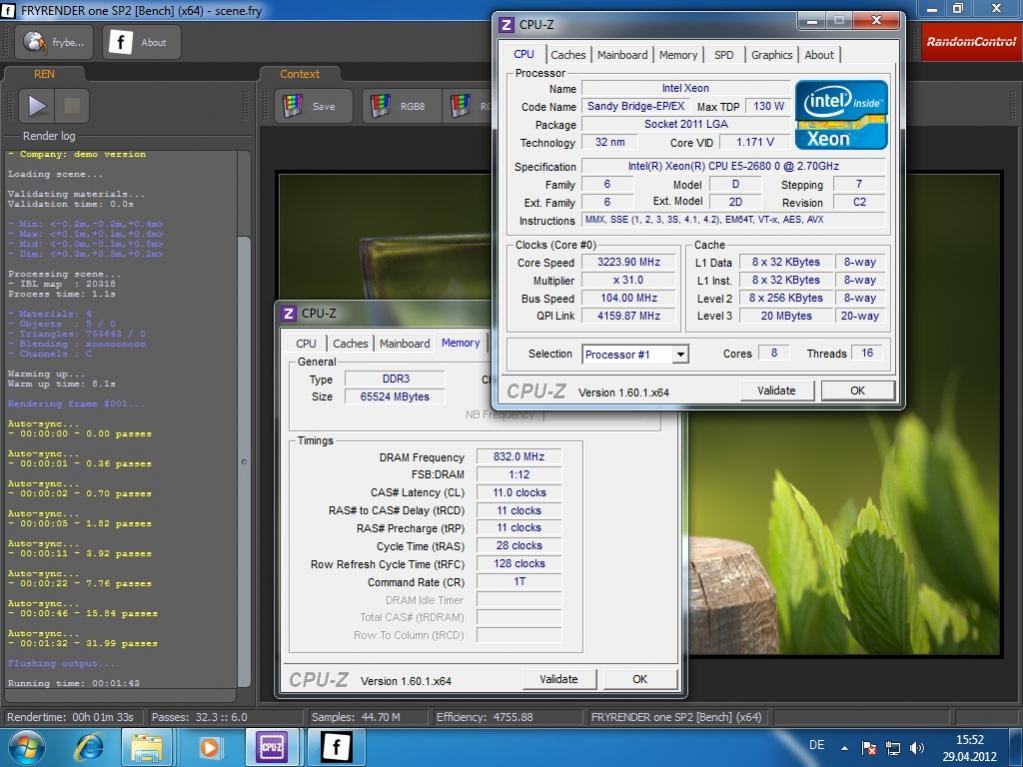The image size is (1023, 767).
Task: Open the frybench toolbar button
Action: (55, 42)
